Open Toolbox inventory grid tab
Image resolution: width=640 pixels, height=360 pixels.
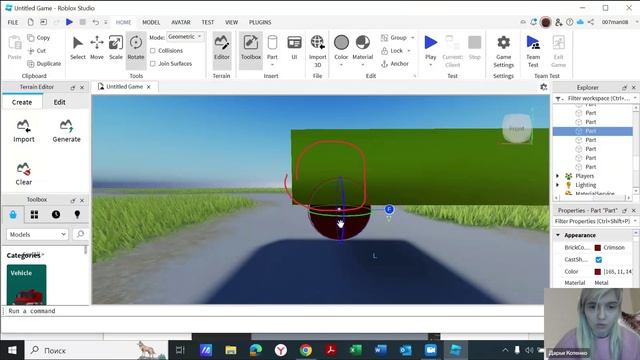pos(34,214)
